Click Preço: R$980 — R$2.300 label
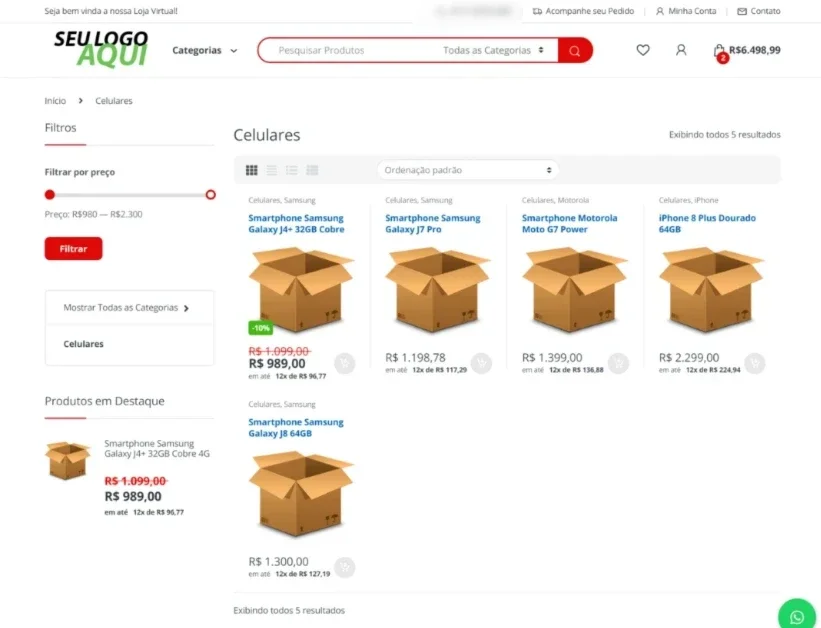The height and width of the screenshot is (628, 821). (x=93, y=214)
